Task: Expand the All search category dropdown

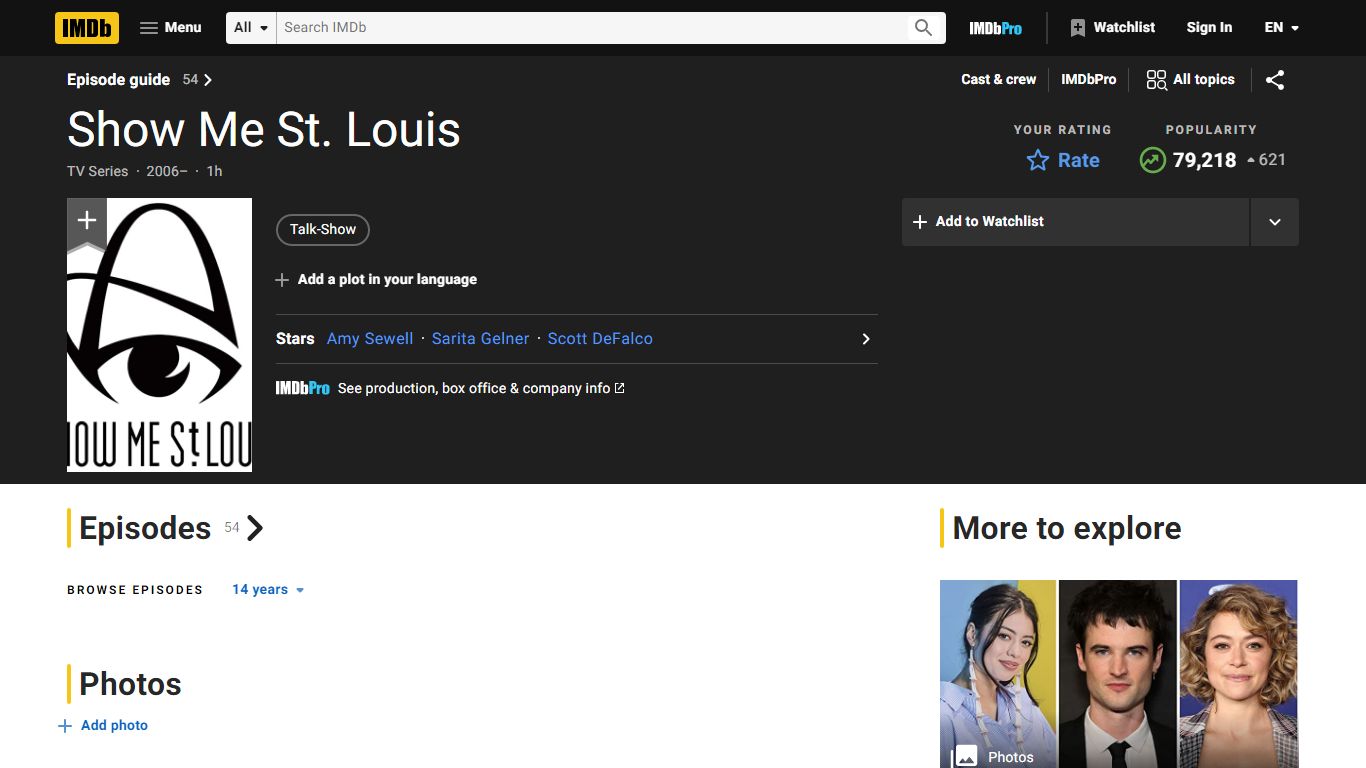Action: click(x=252, y=28)
